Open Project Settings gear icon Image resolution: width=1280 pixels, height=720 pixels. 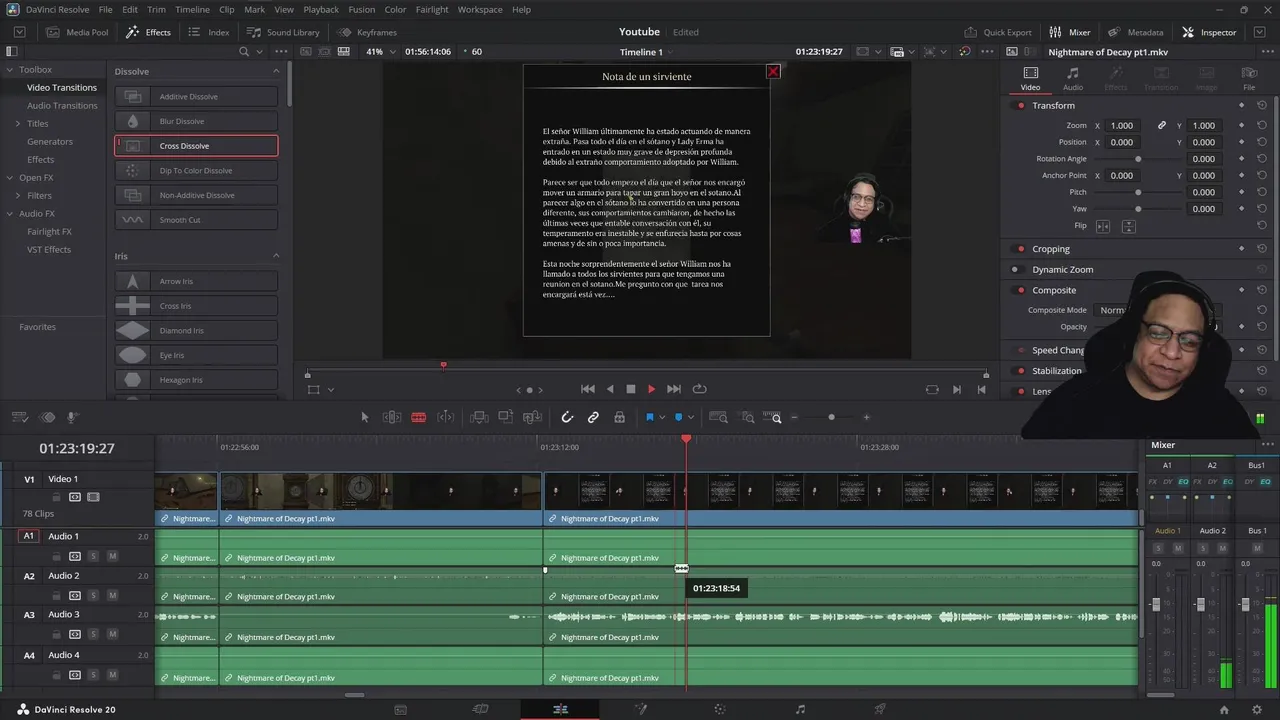tap(1257, 709)
